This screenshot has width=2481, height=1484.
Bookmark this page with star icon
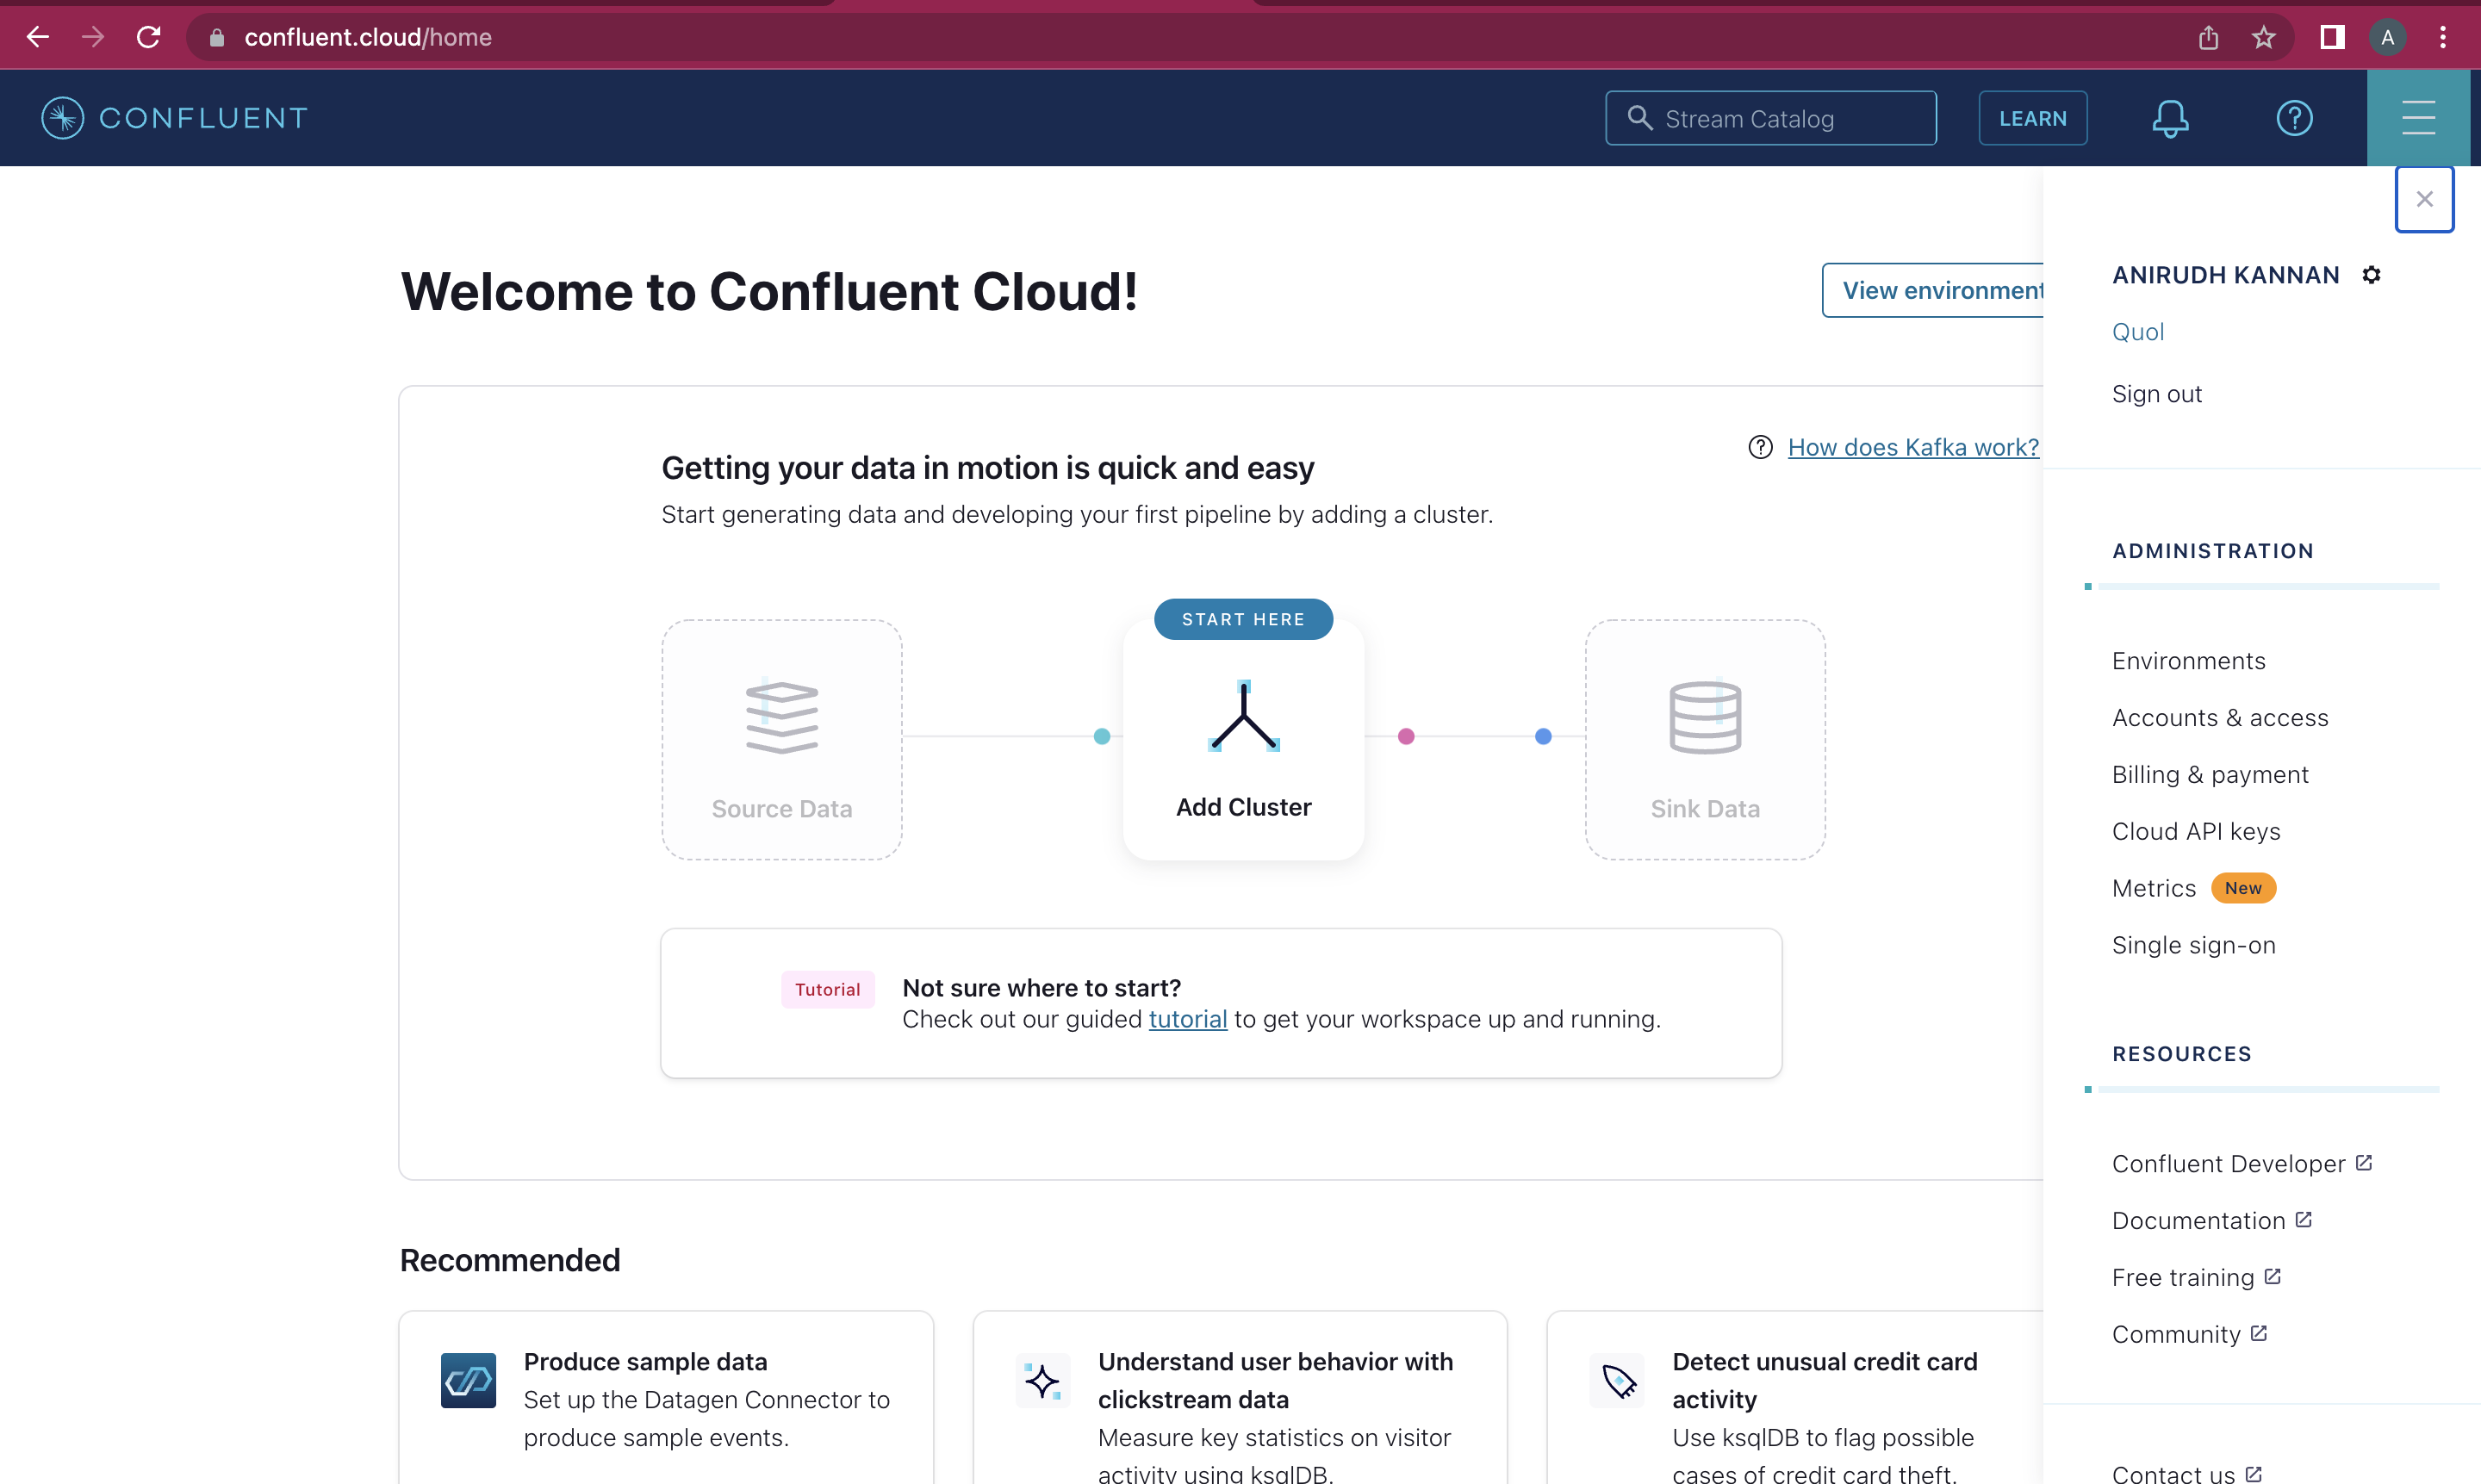[2264, 38]
